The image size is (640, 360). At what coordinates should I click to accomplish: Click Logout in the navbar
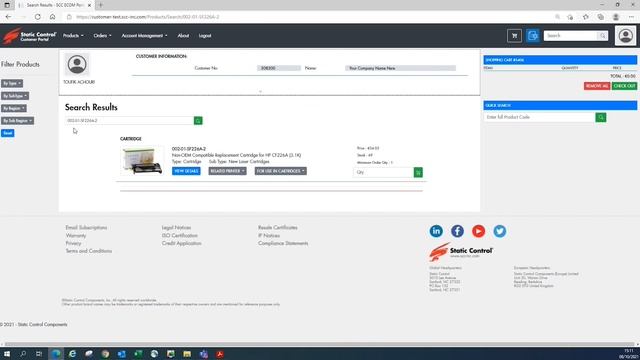pos(205,36)
